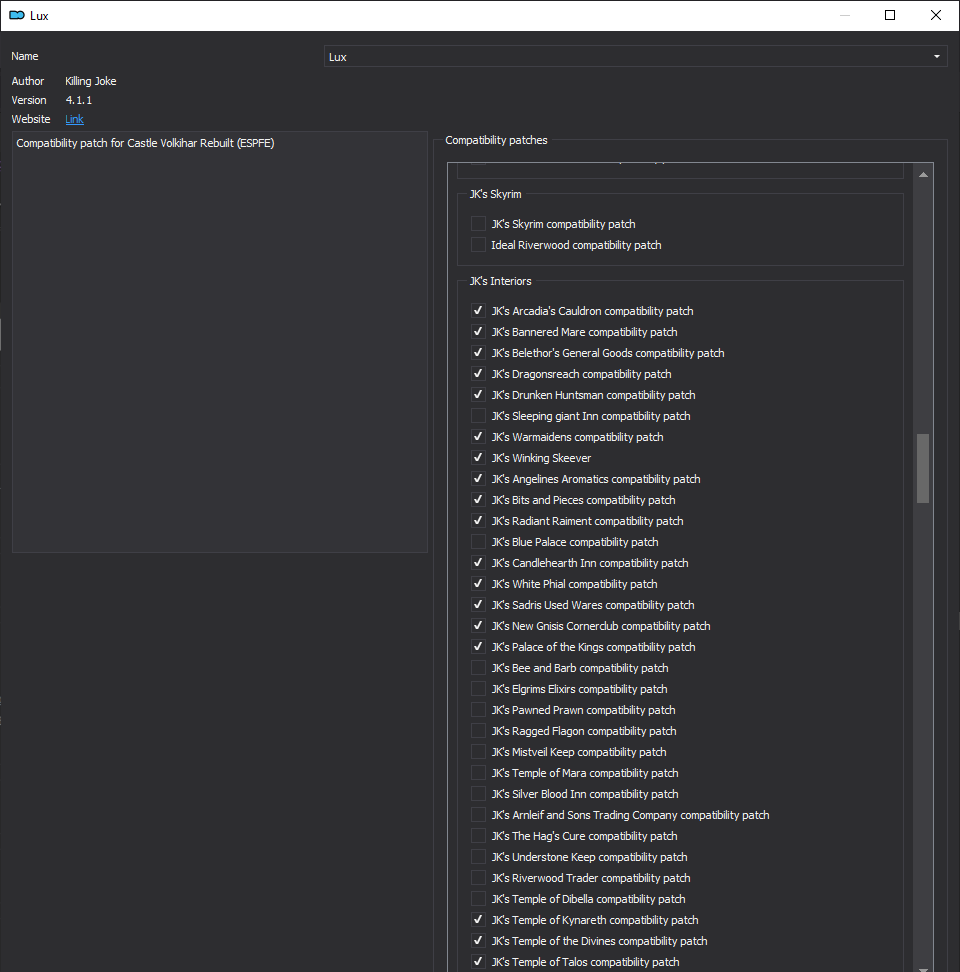Uncheck JK's Palace of the Kings patch
This screenshot has height=972, width=960.
478,648
